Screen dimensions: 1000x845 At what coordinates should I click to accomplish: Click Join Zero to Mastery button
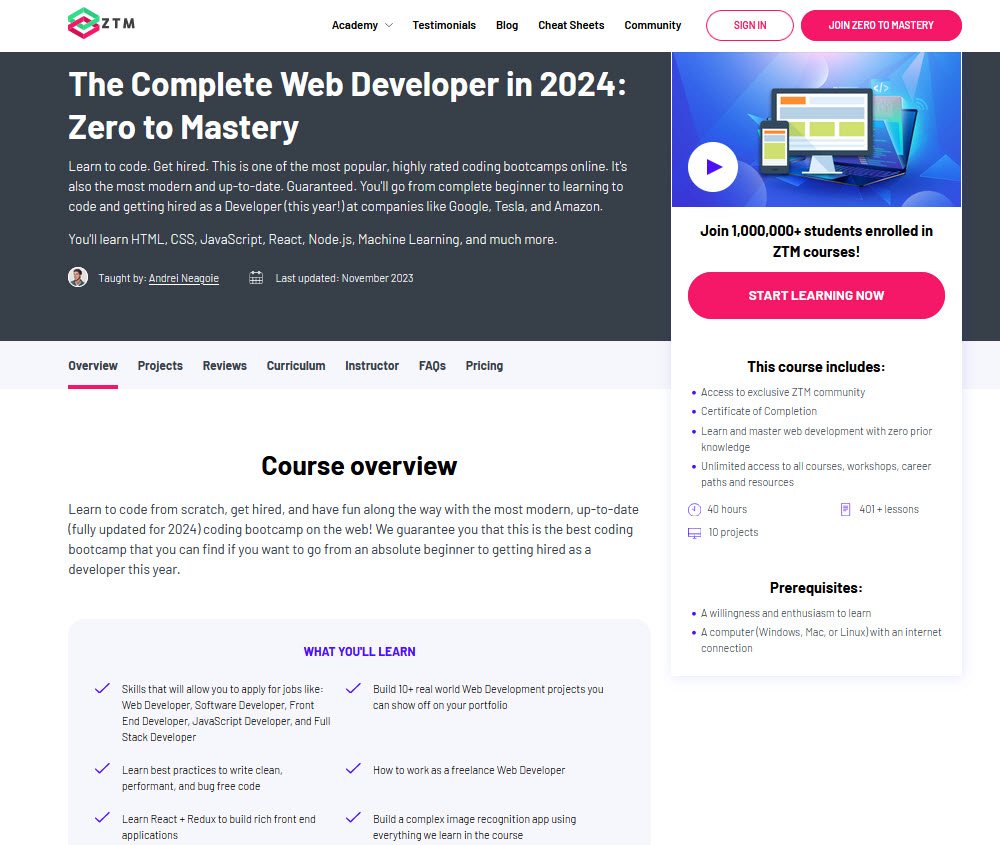(881, 26)
